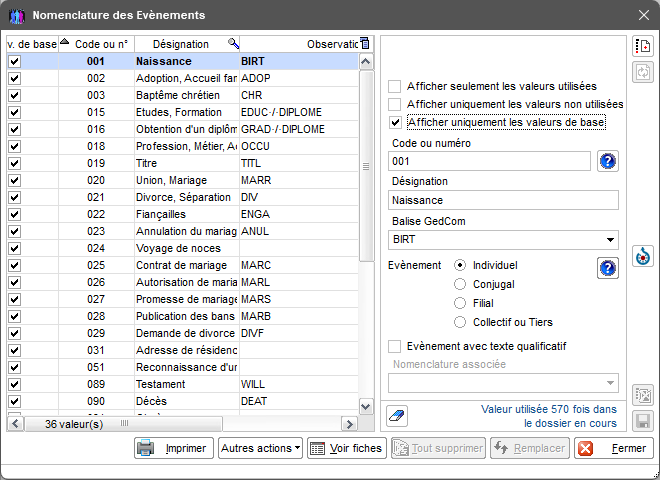Enable Afficher seulement les valeurs utilisées
Screen dimensions: 660x480
[x=394, y=86]
